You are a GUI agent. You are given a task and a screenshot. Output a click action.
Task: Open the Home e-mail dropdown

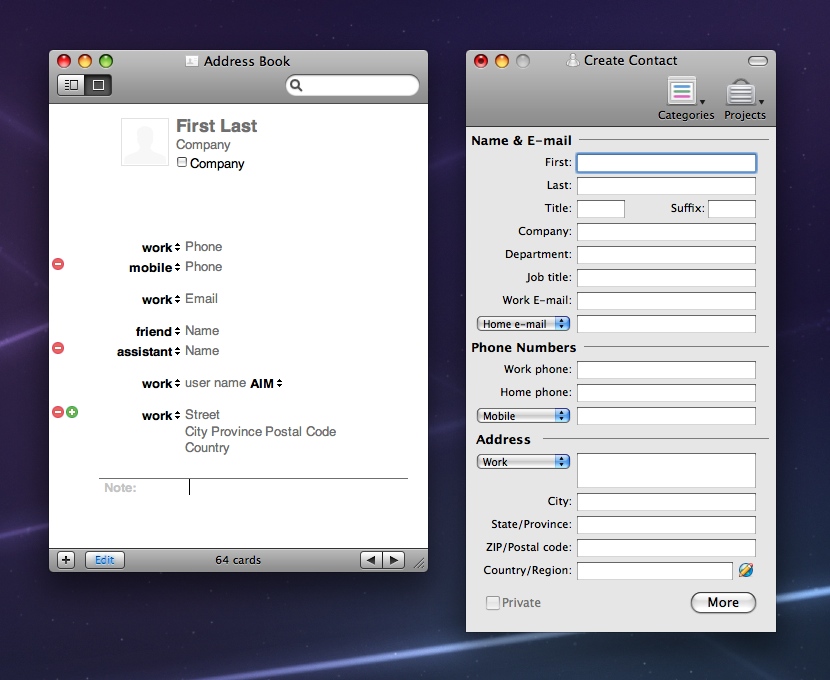(523, 324)
